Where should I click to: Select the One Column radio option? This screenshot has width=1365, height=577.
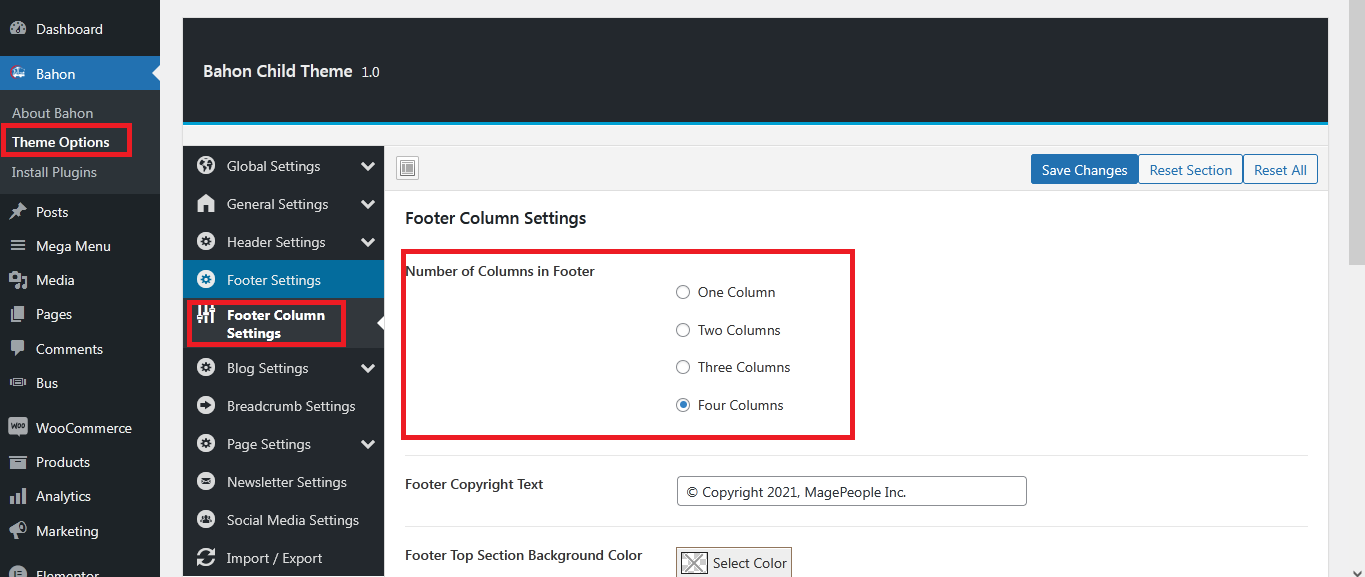pos(683,292)
